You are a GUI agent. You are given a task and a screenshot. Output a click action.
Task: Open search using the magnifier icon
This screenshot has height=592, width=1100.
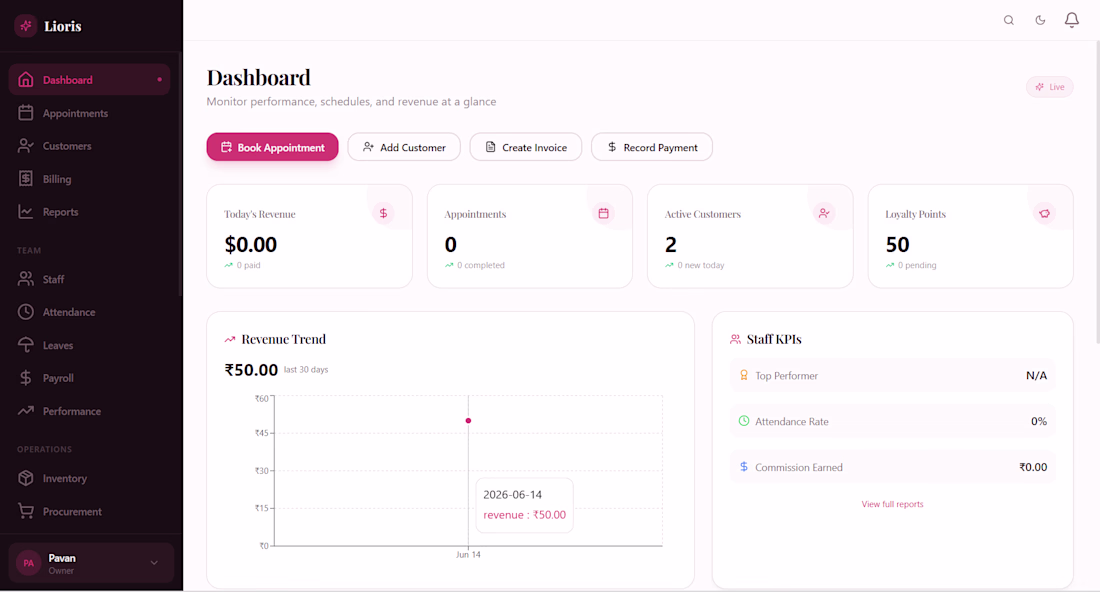click(1009, 20)
